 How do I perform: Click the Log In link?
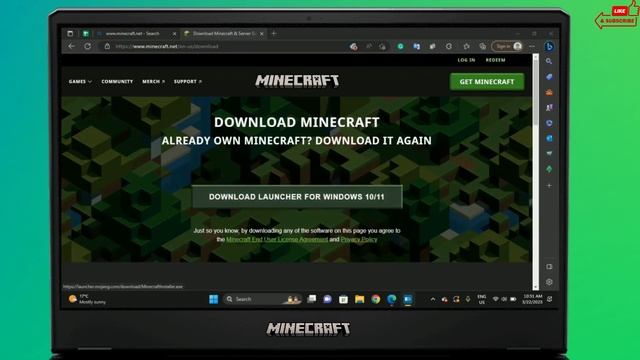[x=466, y=60]
